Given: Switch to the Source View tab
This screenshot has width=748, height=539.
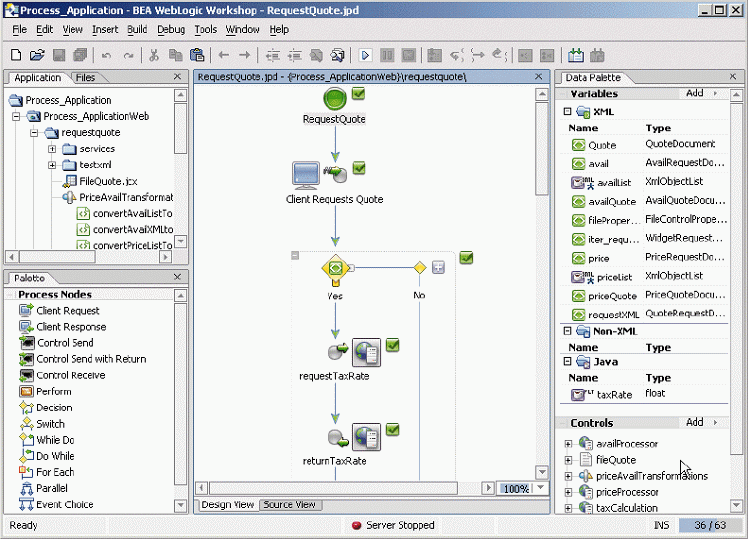Looking at the screenshot, I should (290, 504).
